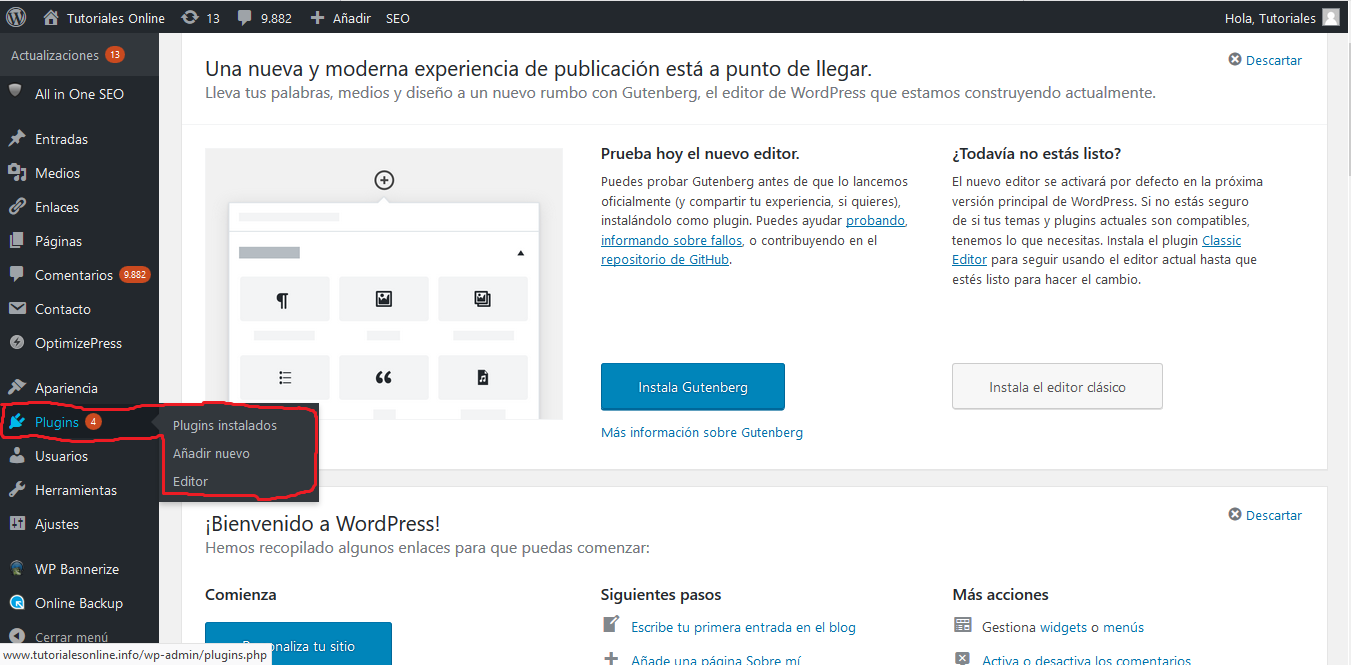Follow the probando link

[876, 220]
